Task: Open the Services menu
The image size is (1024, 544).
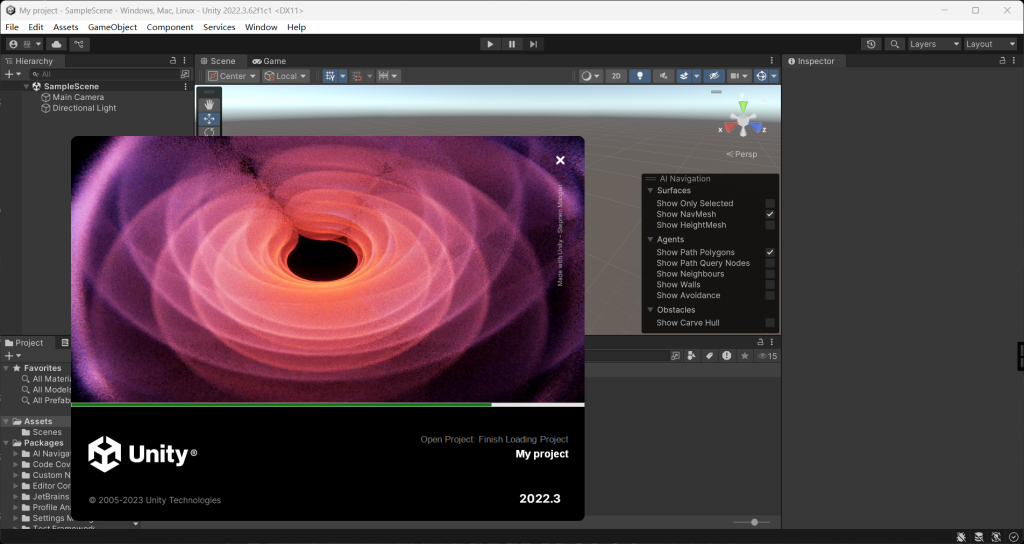Action: point(219,27)
